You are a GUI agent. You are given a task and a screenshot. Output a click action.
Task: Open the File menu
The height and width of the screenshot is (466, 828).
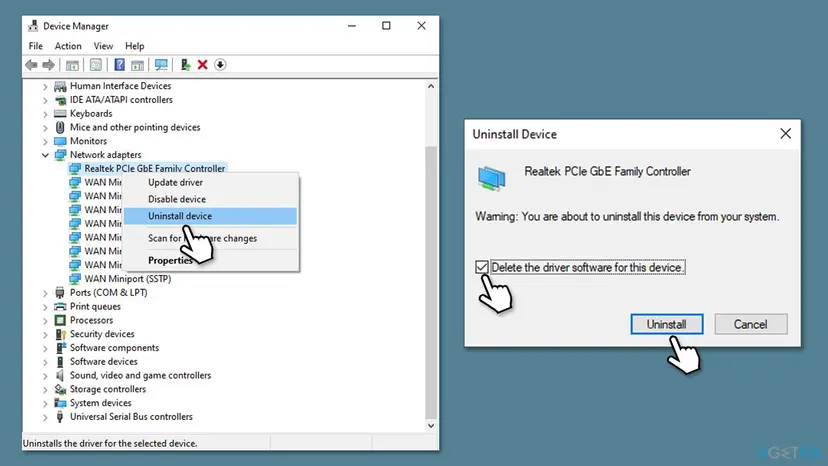point(35,46)
